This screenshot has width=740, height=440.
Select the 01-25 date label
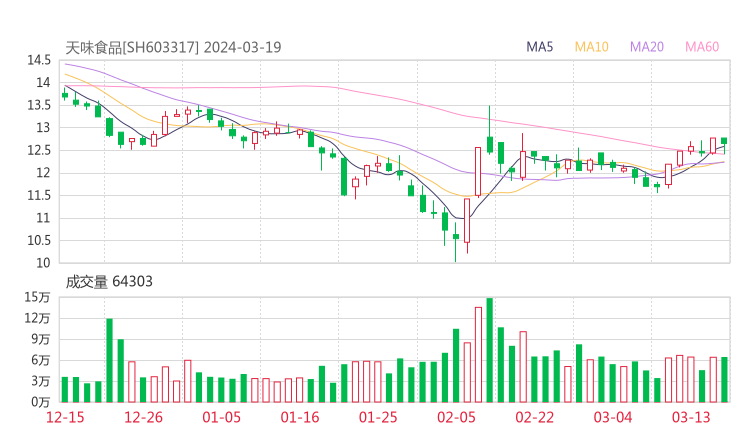[x=378, y=417]
